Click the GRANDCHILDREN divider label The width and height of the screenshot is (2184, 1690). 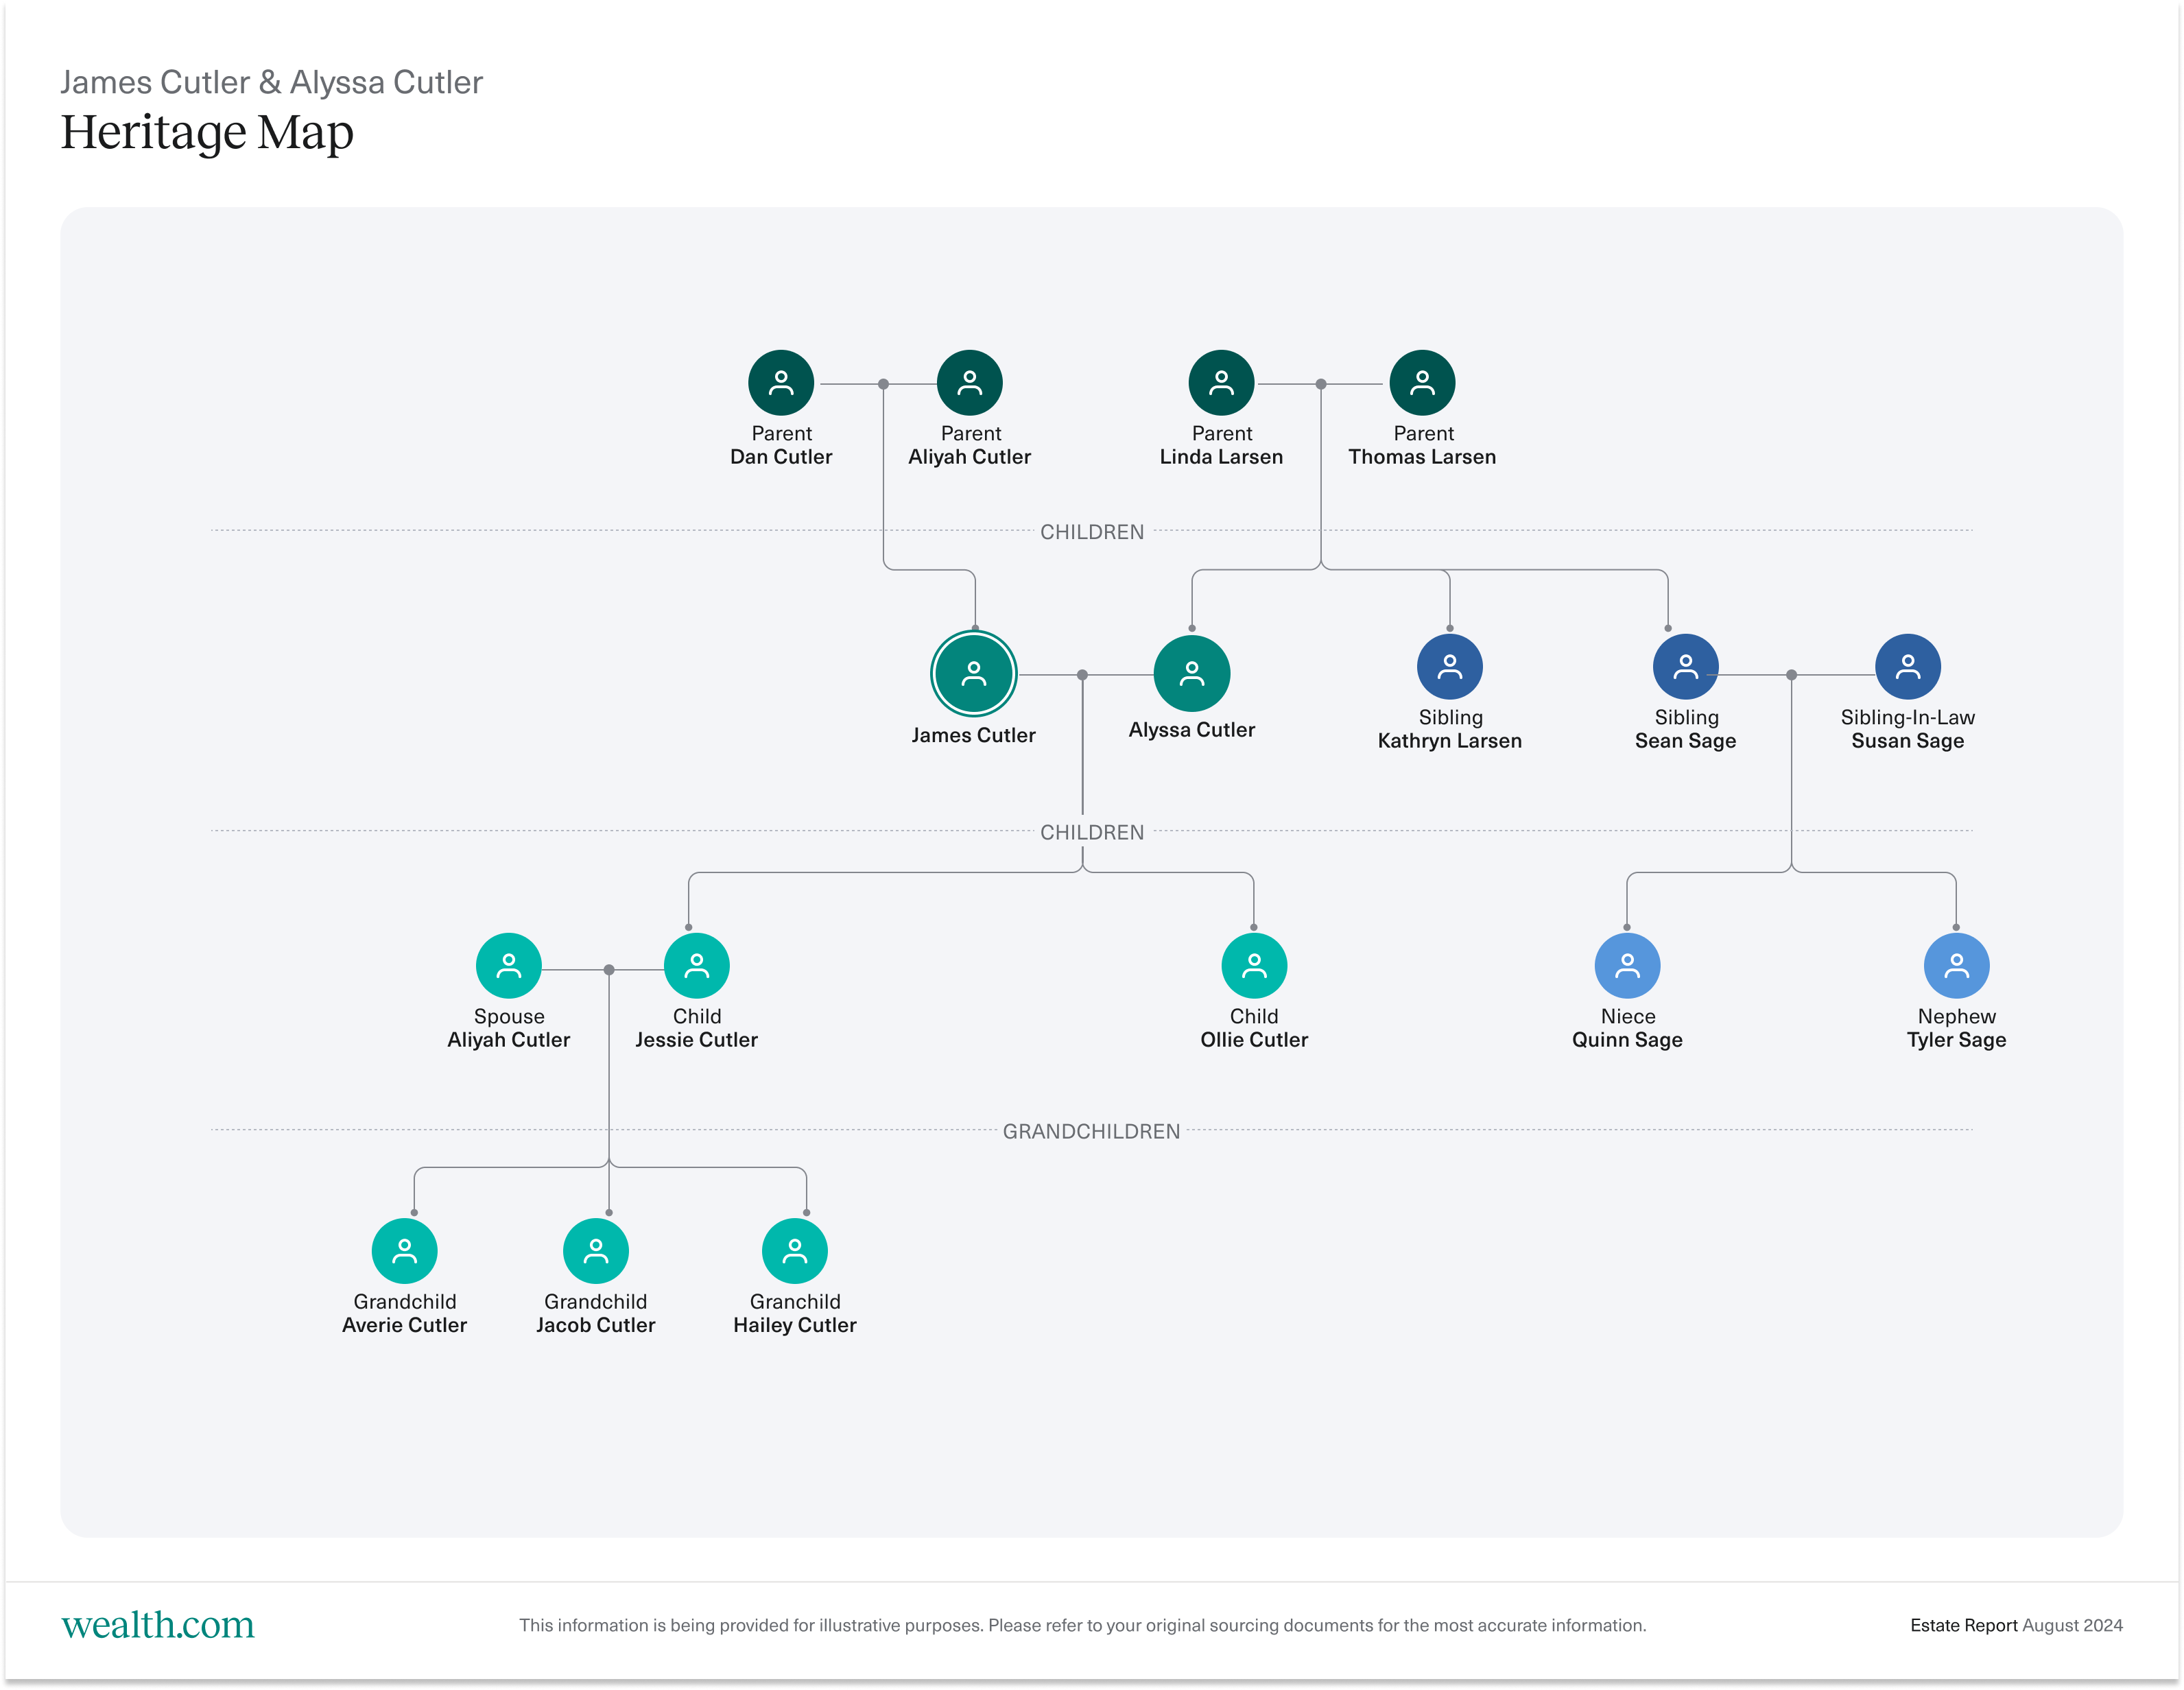click(1091, 1131)
